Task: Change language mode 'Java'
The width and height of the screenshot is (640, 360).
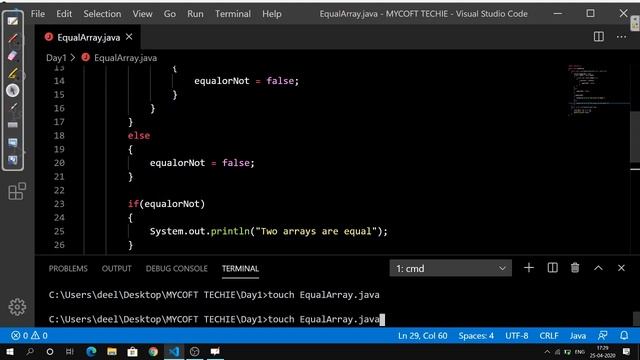Action: click(x=578, y=336)
